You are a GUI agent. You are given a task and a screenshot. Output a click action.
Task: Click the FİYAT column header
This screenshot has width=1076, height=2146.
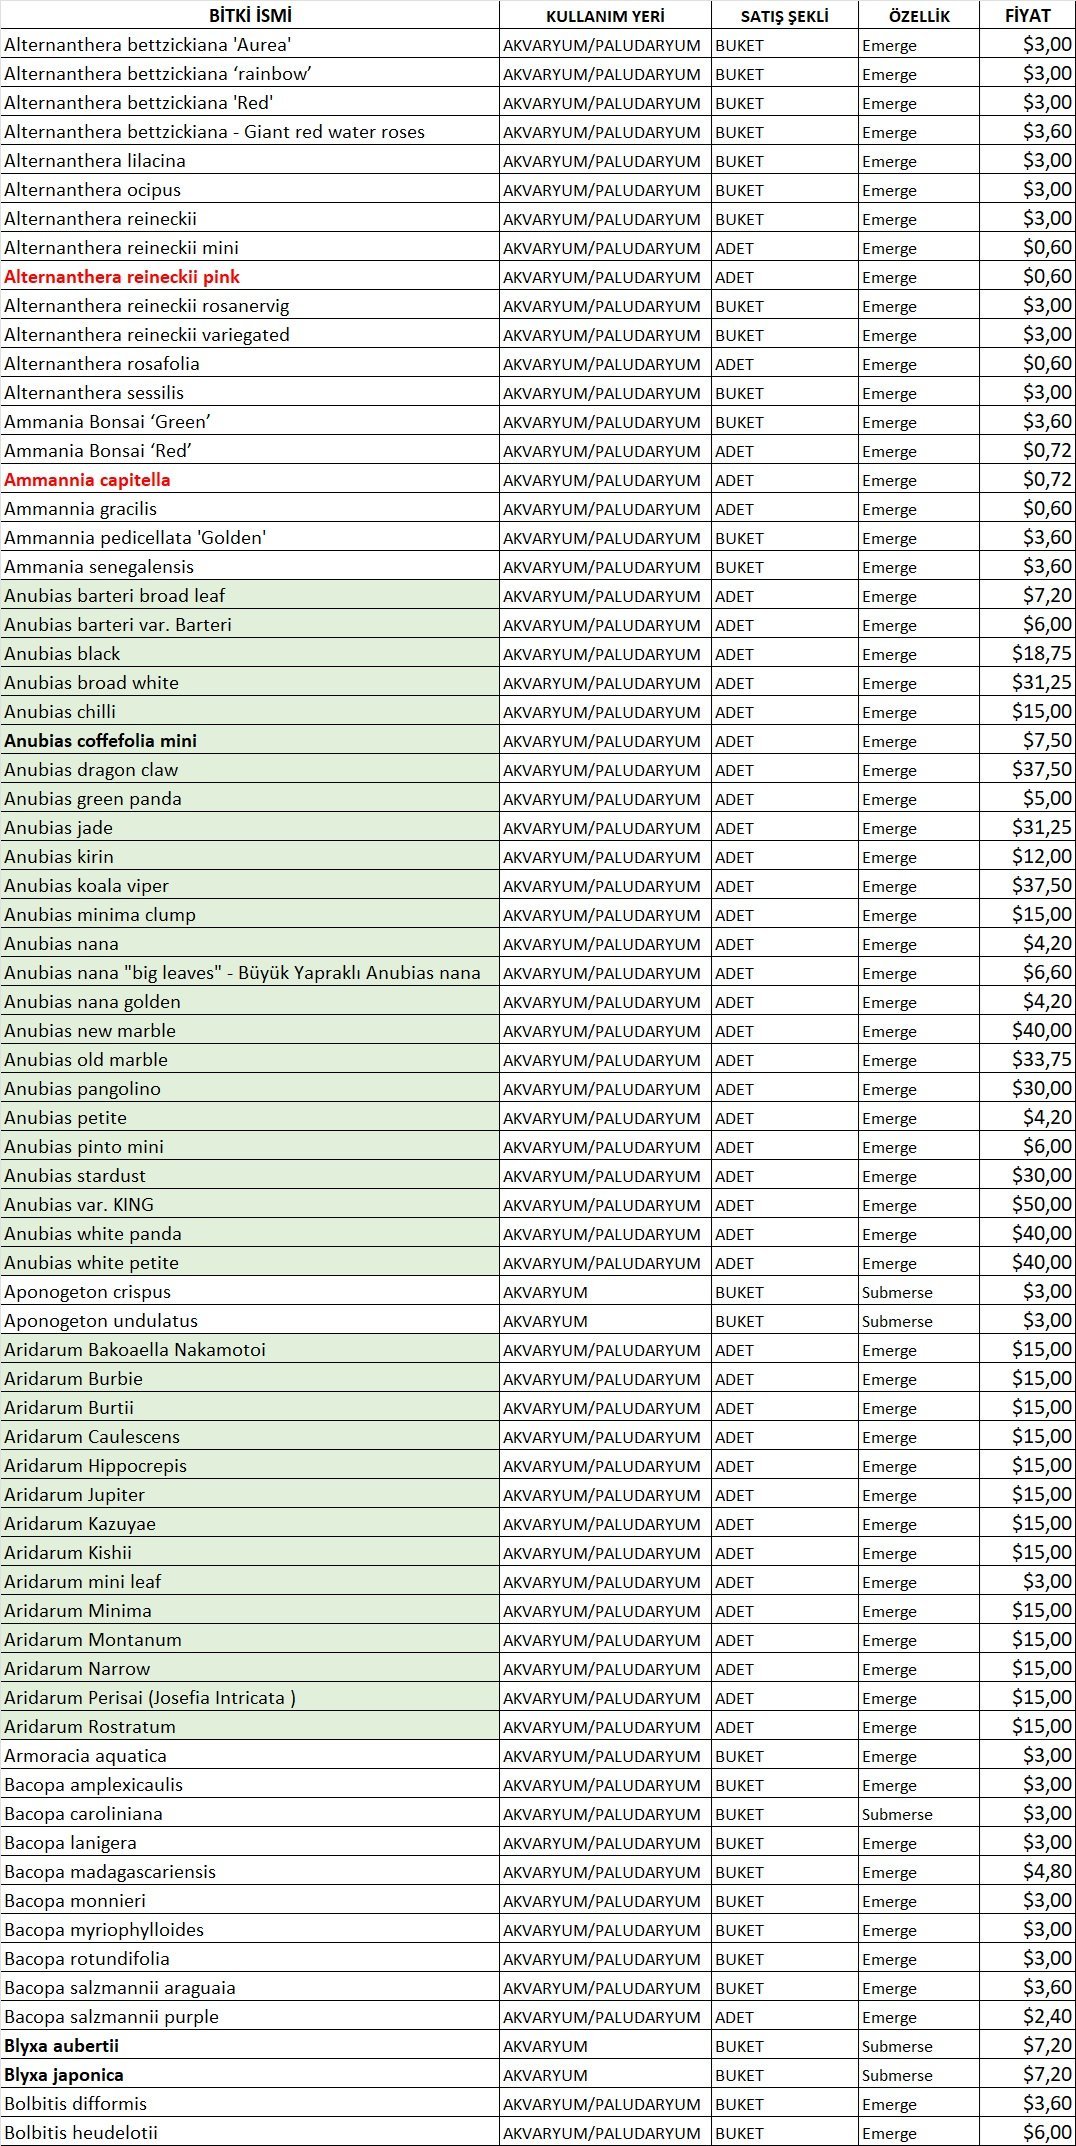[x=1027, y=15]
